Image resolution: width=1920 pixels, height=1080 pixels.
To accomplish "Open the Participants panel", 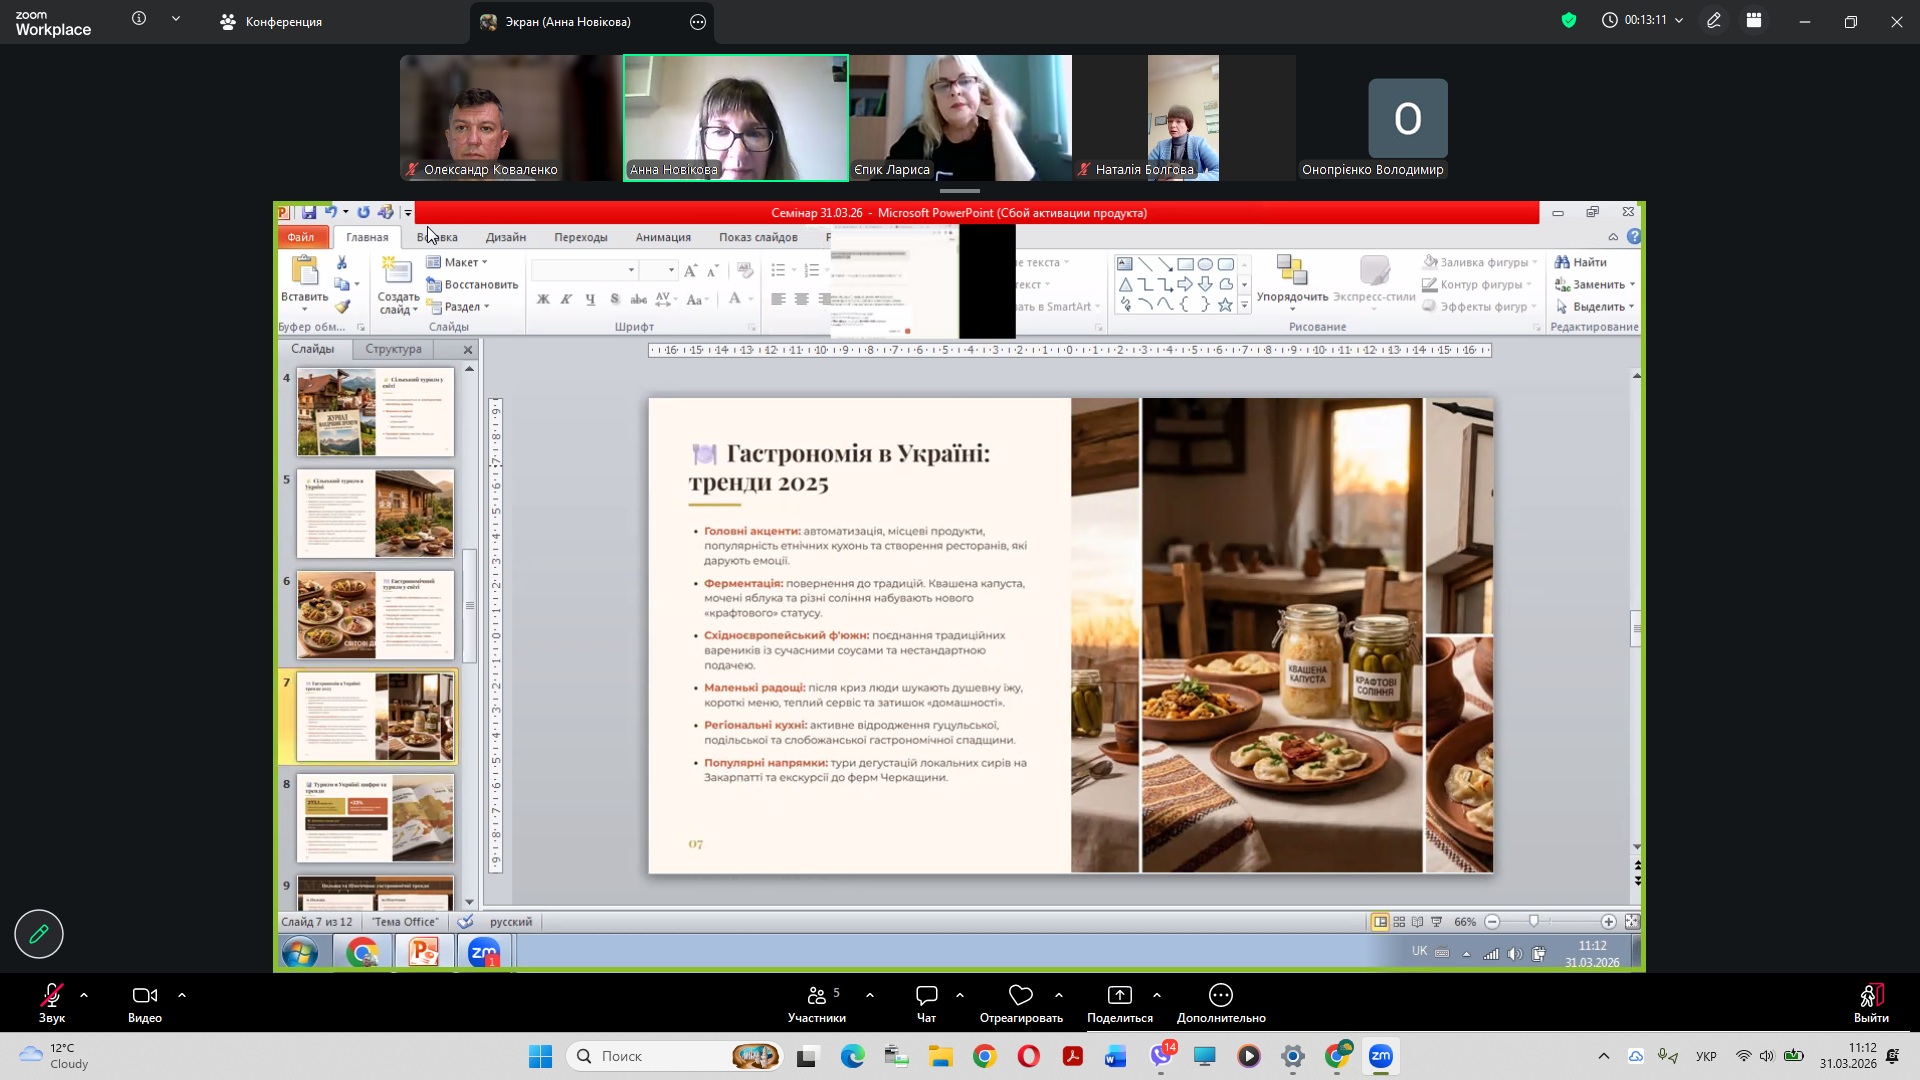I will pyautogui.click(x=817, y=996).
